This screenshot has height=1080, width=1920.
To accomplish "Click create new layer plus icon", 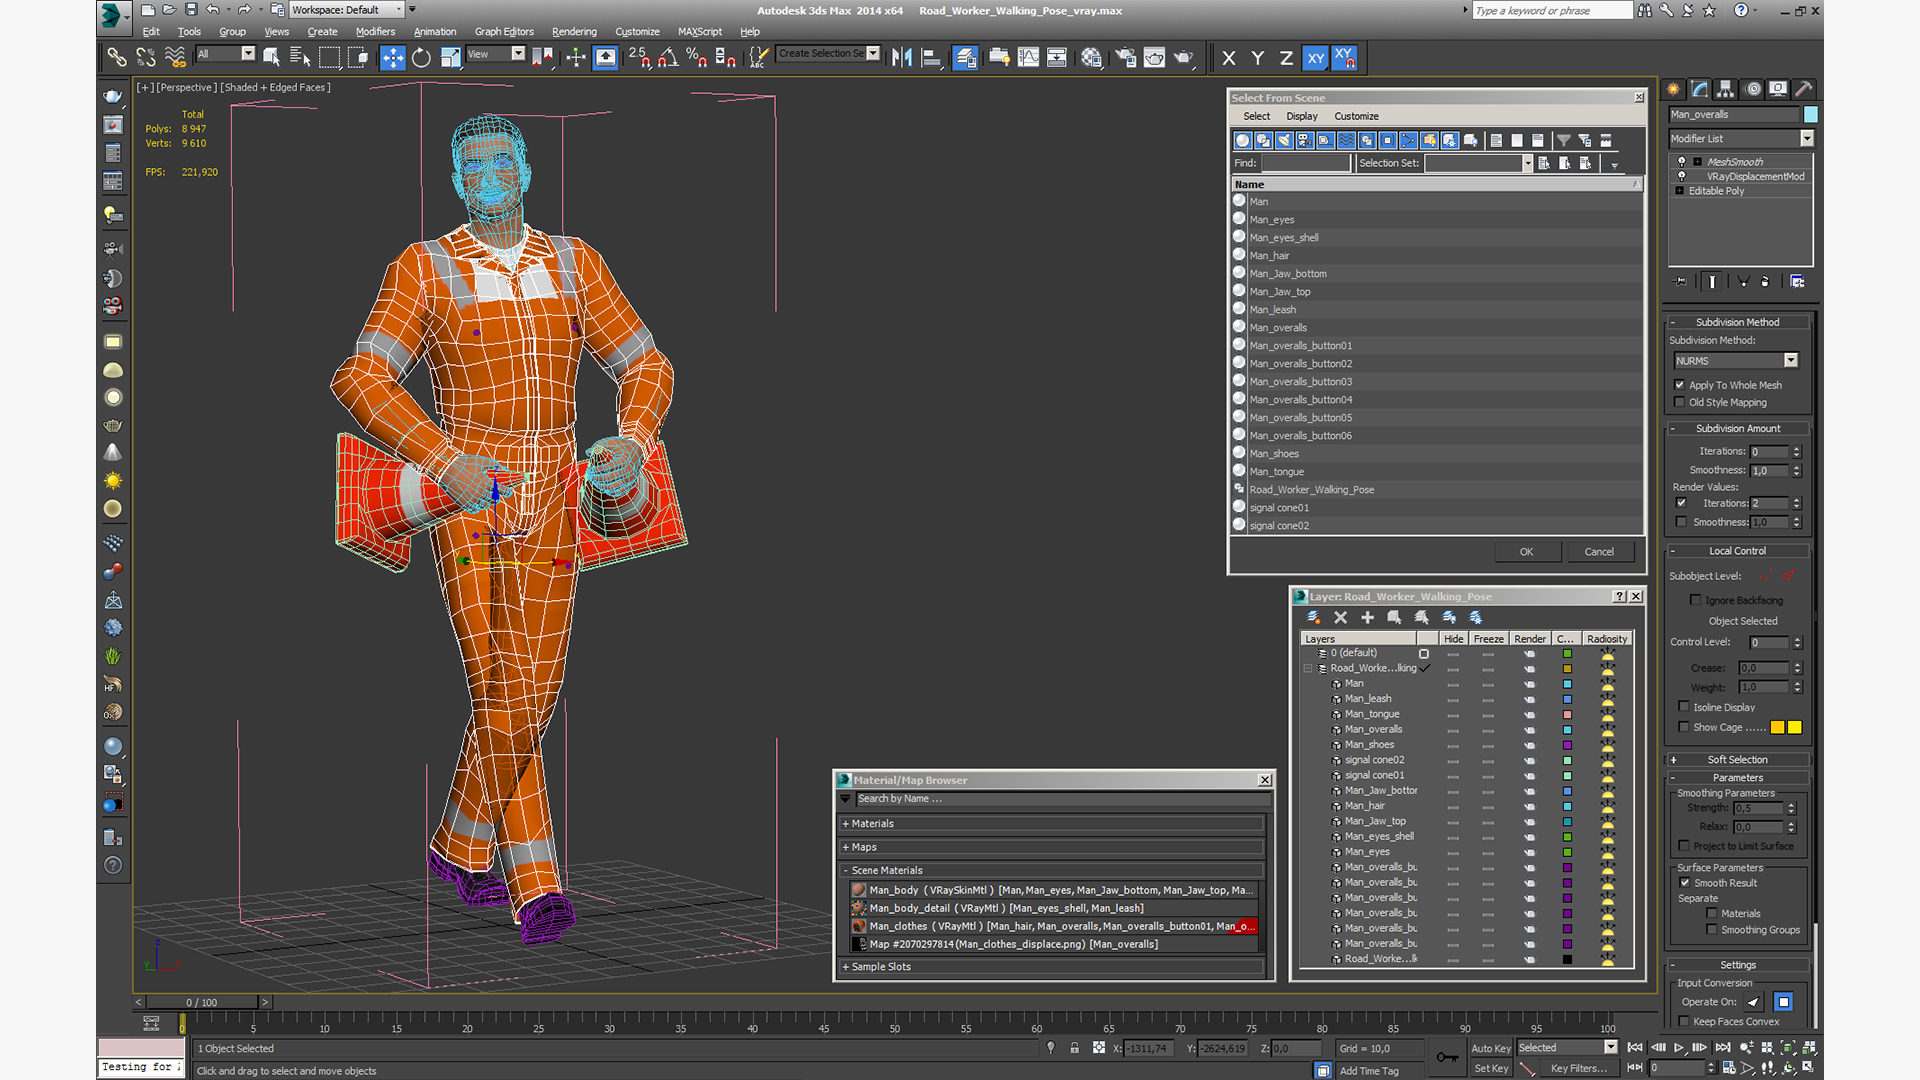I will (1367, 618).
